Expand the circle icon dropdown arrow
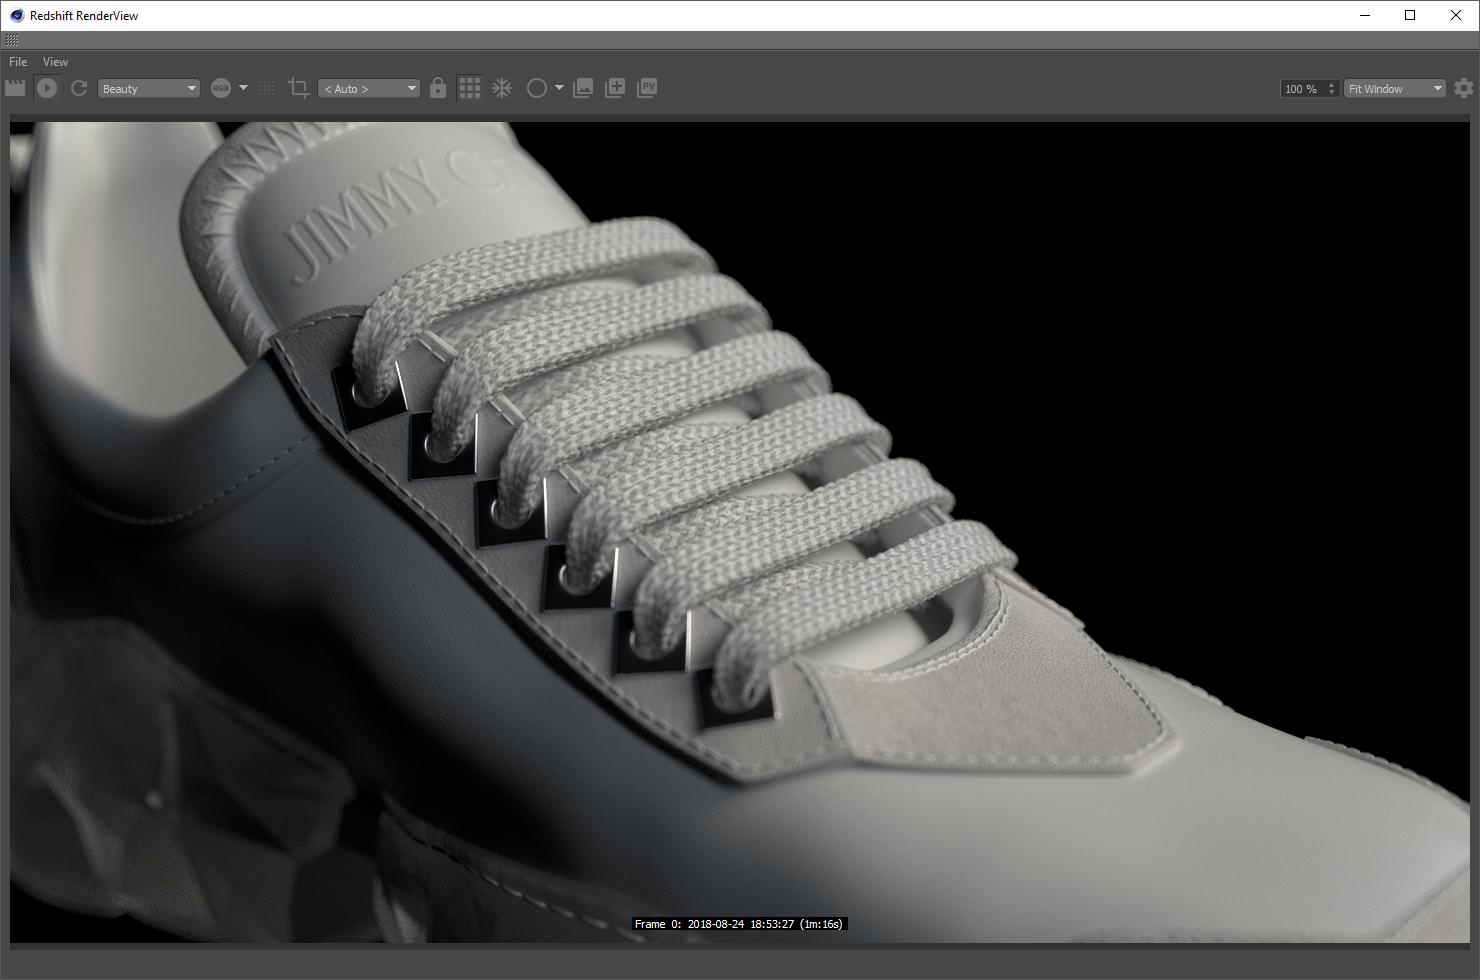 click(x=559, y=88)
